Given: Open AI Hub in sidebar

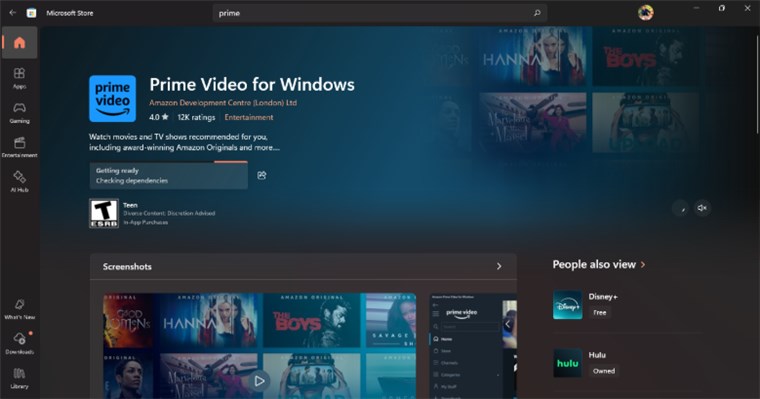Looking at the screenshot, I should tap(19, 181).
